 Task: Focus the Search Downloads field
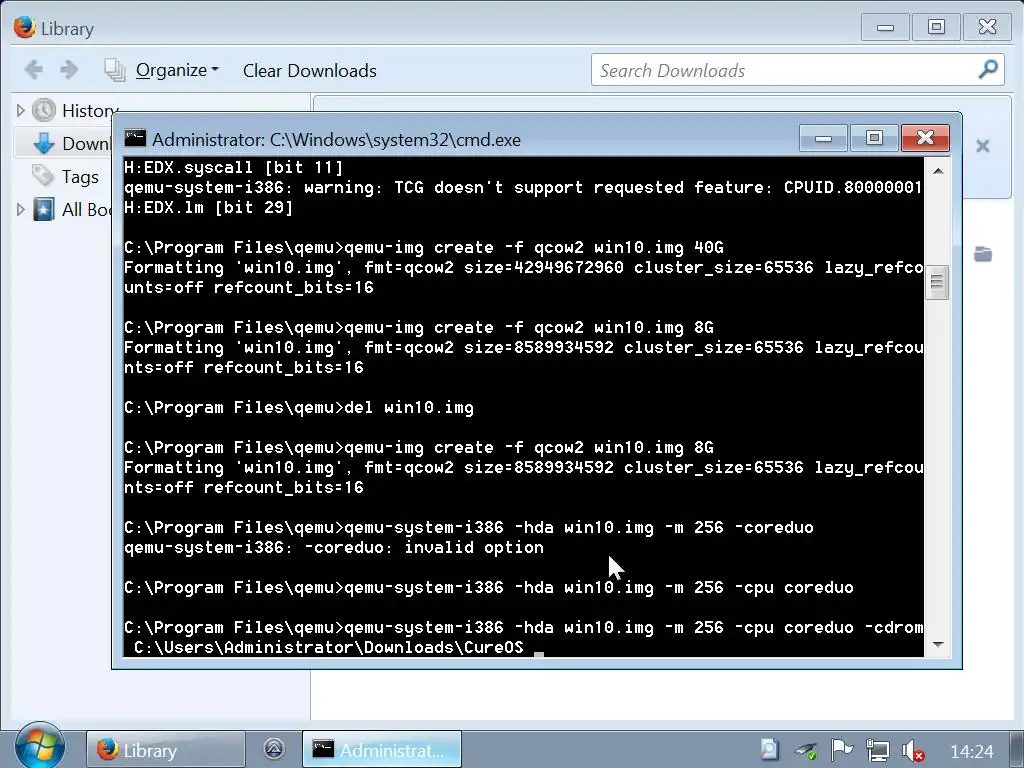pyautogui.click(x=797, y=70)
